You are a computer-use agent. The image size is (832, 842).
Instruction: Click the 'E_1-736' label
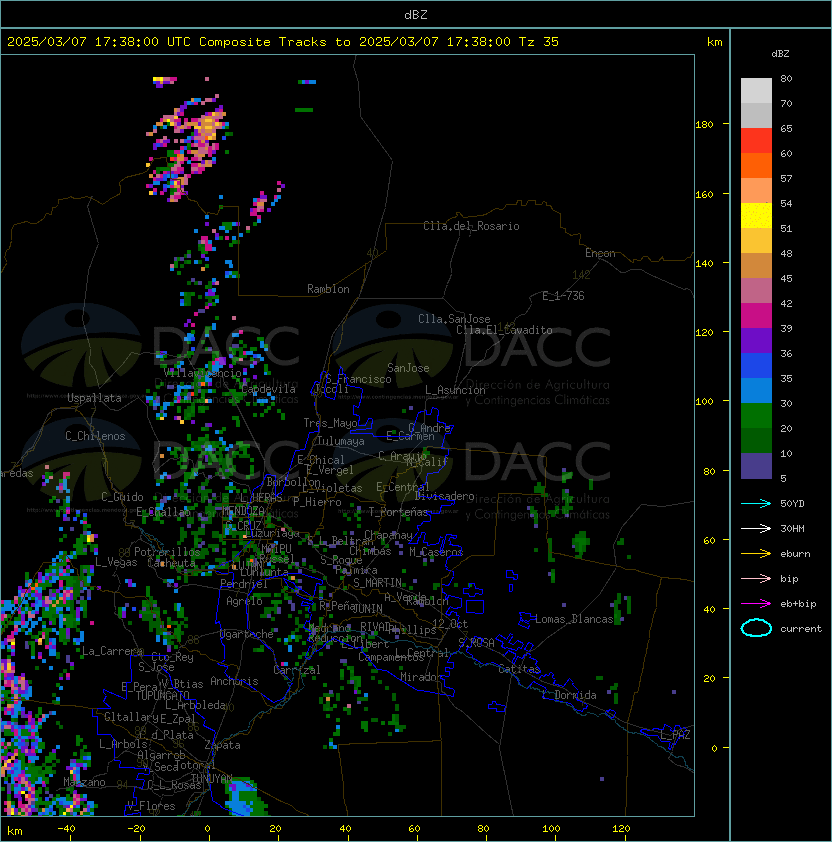coord(563,296)
